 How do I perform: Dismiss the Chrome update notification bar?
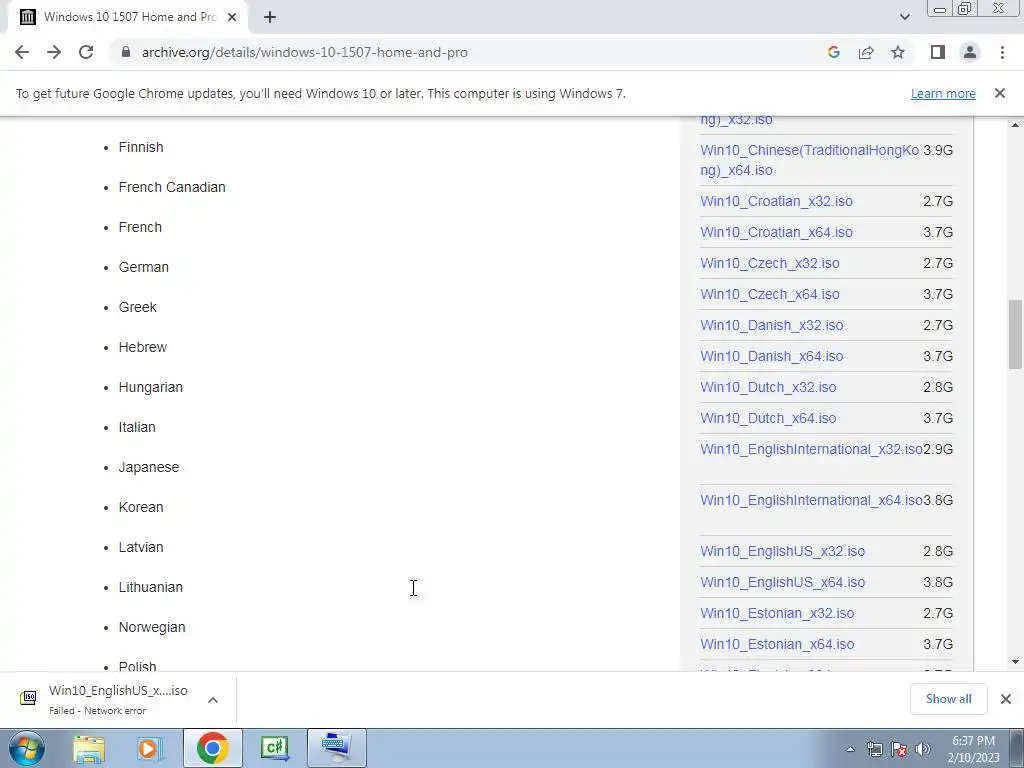coord(1000,93)
